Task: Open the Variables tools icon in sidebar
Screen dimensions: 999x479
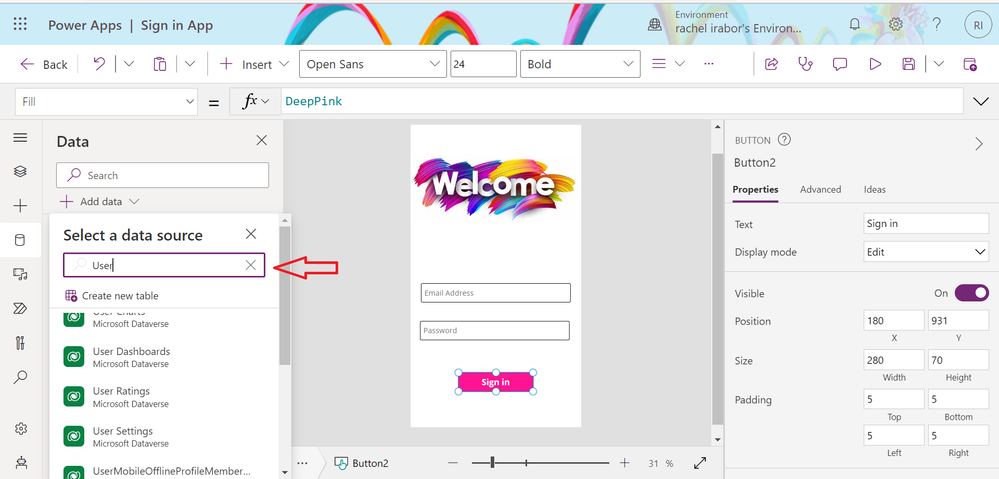Action: [x=20, y=343]
